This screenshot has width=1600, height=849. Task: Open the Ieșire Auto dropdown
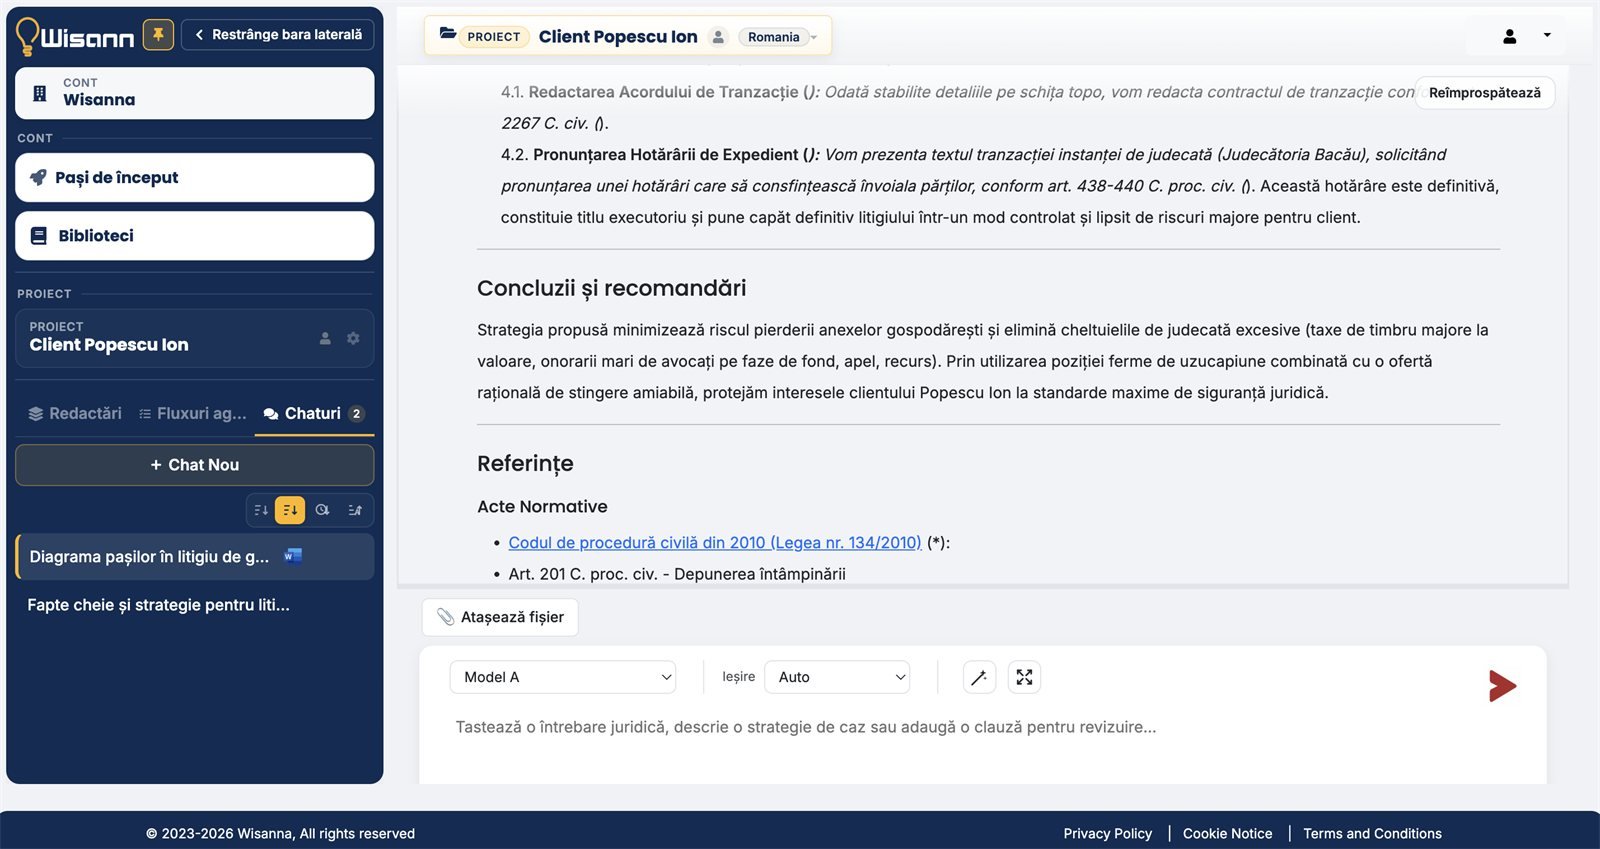tap(837, 677)
